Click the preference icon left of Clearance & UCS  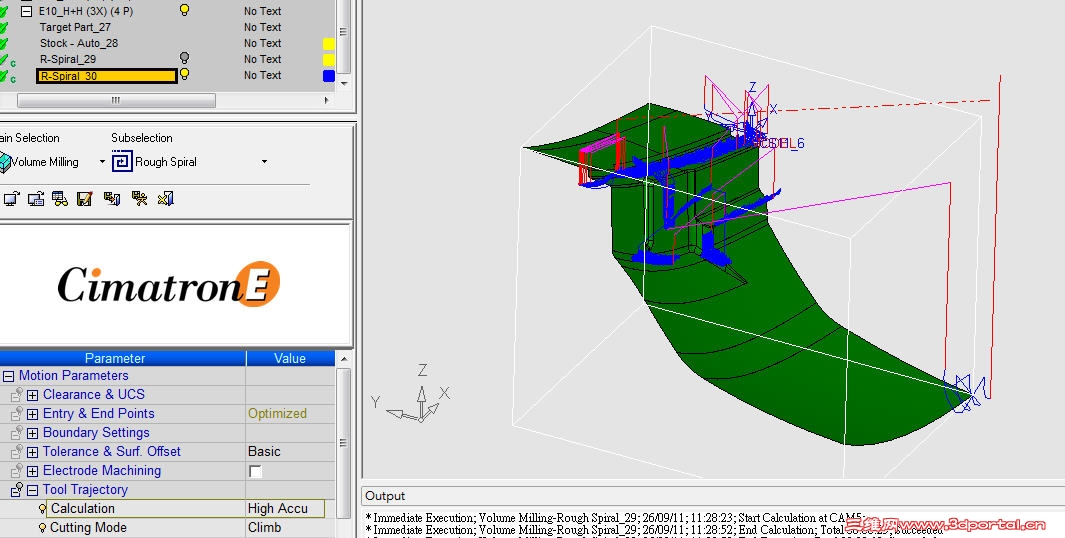[x=17, y=394]
